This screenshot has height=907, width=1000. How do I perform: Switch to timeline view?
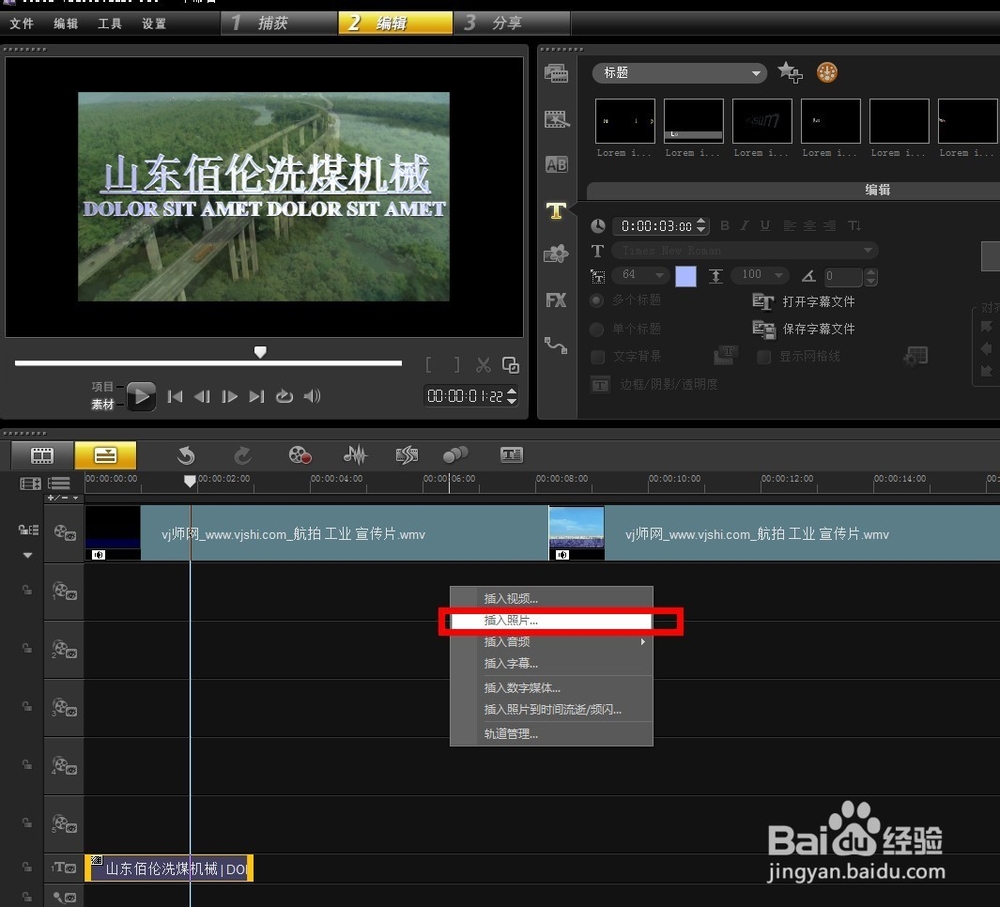[105, 455]
